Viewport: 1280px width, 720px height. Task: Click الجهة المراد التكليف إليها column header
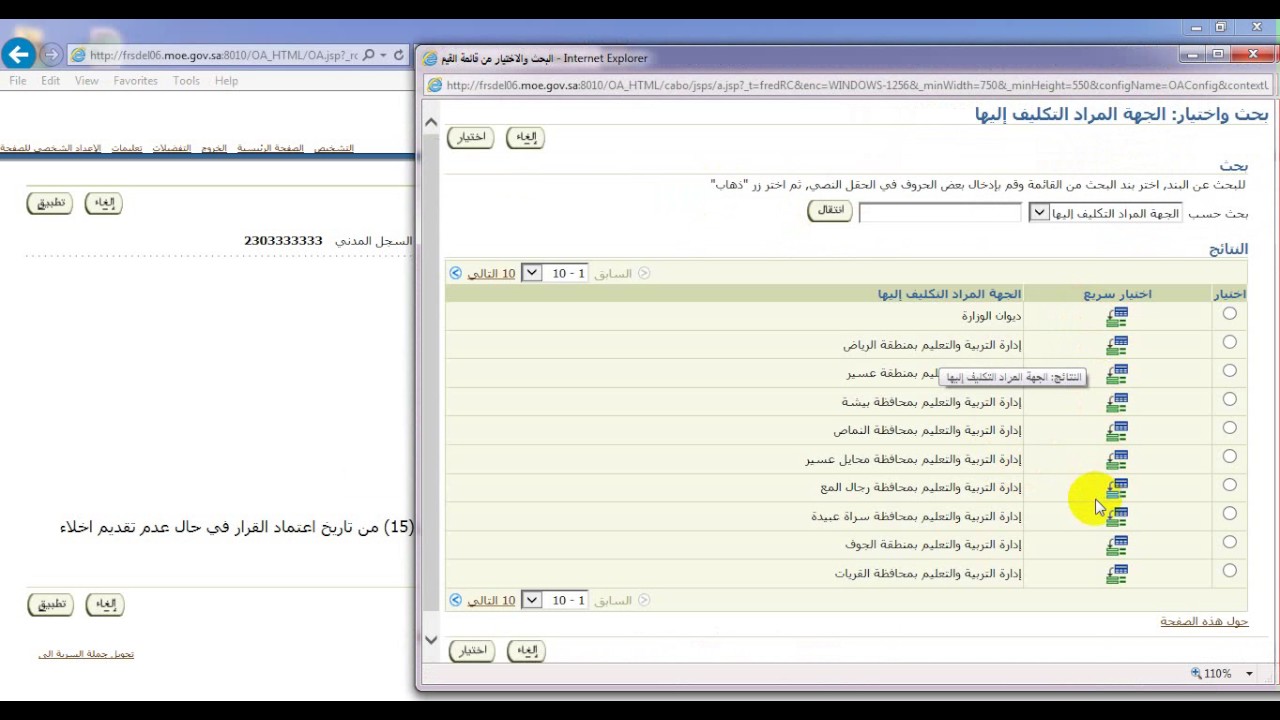click(949, 294)
